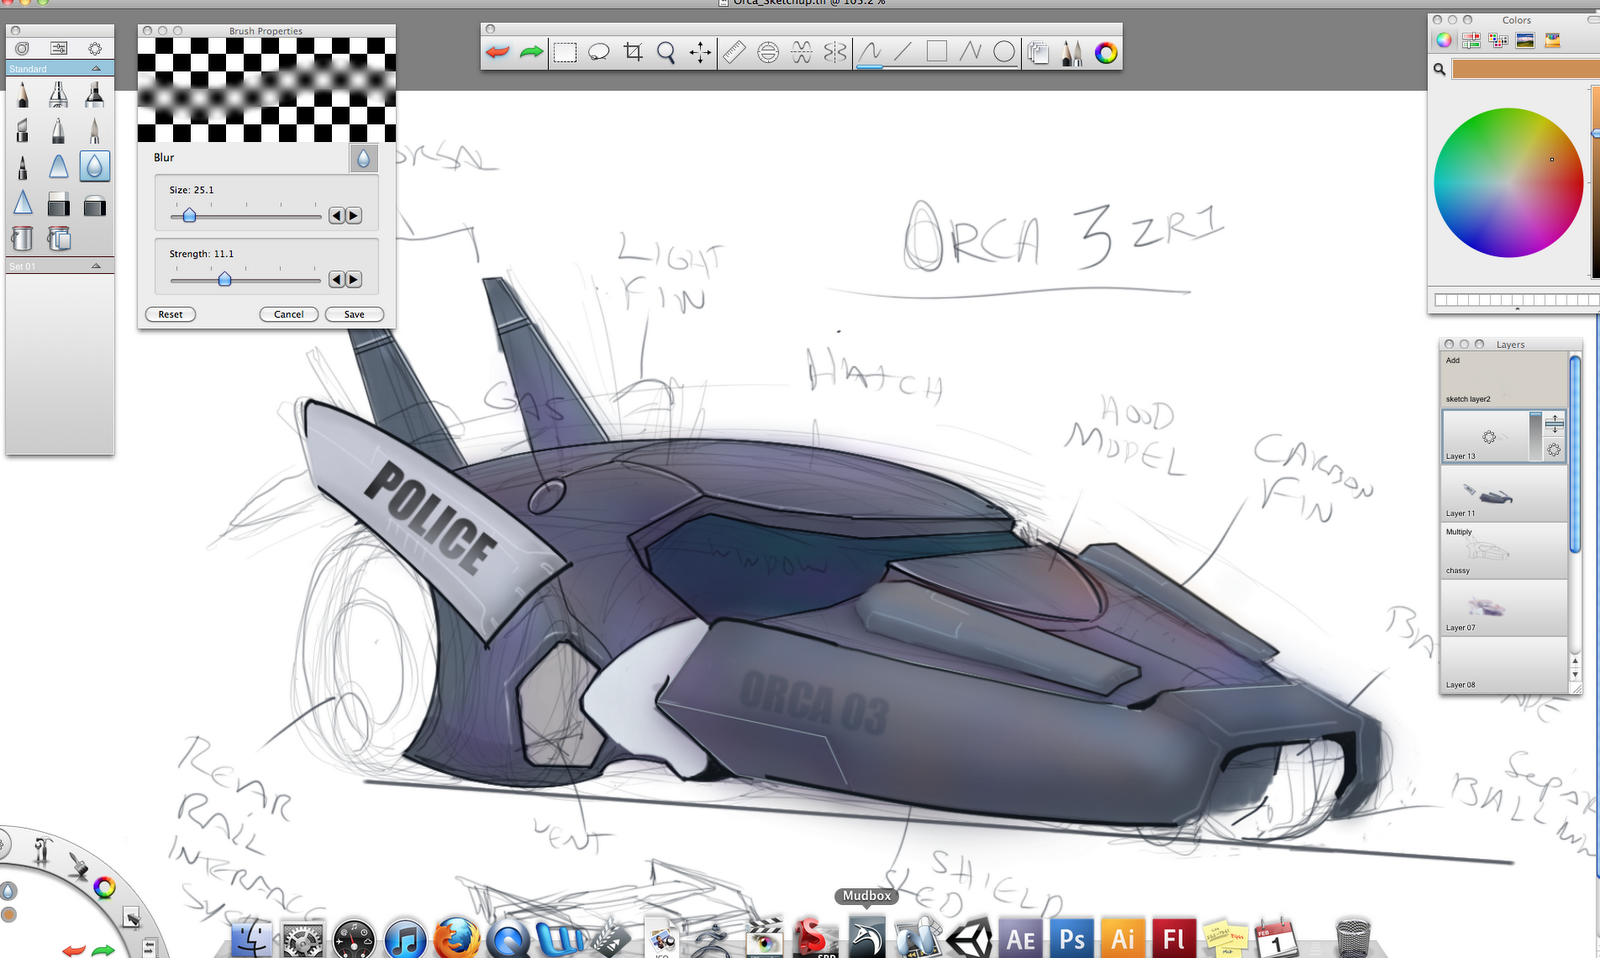The image size is (1600, 958).
Task: Select the Lasso selection tool
Action: [x=599, y=52]
